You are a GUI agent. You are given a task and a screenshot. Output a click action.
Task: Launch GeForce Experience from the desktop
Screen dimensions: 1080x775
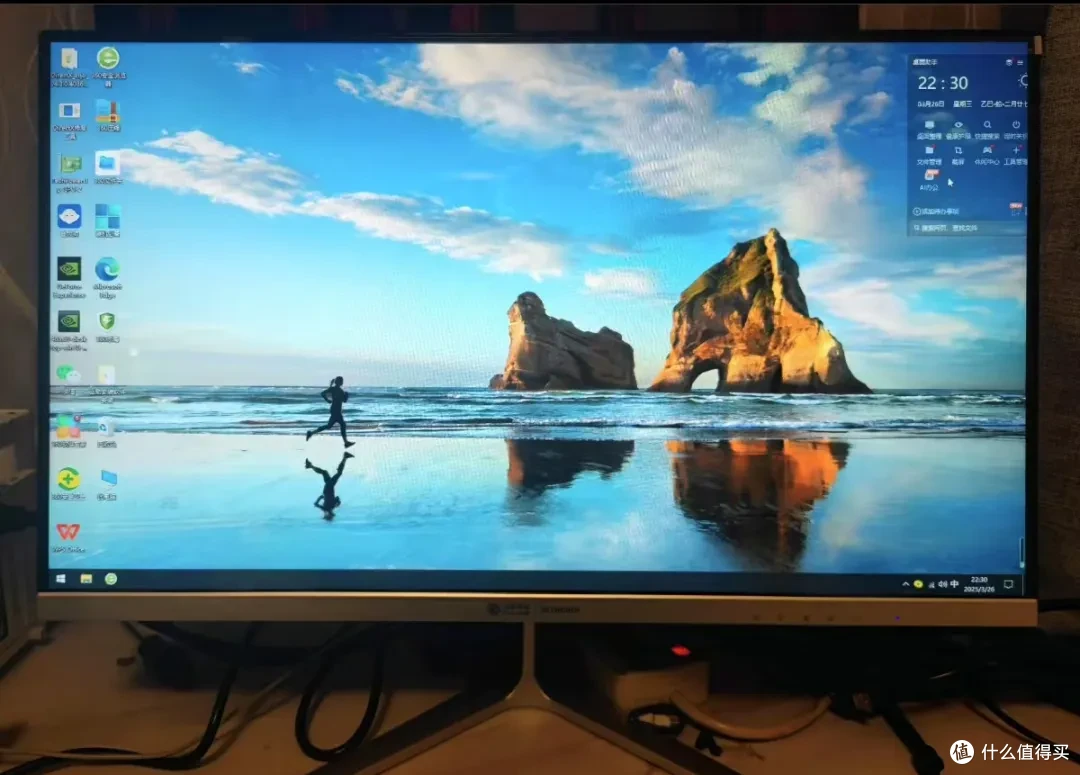(69, 278)
